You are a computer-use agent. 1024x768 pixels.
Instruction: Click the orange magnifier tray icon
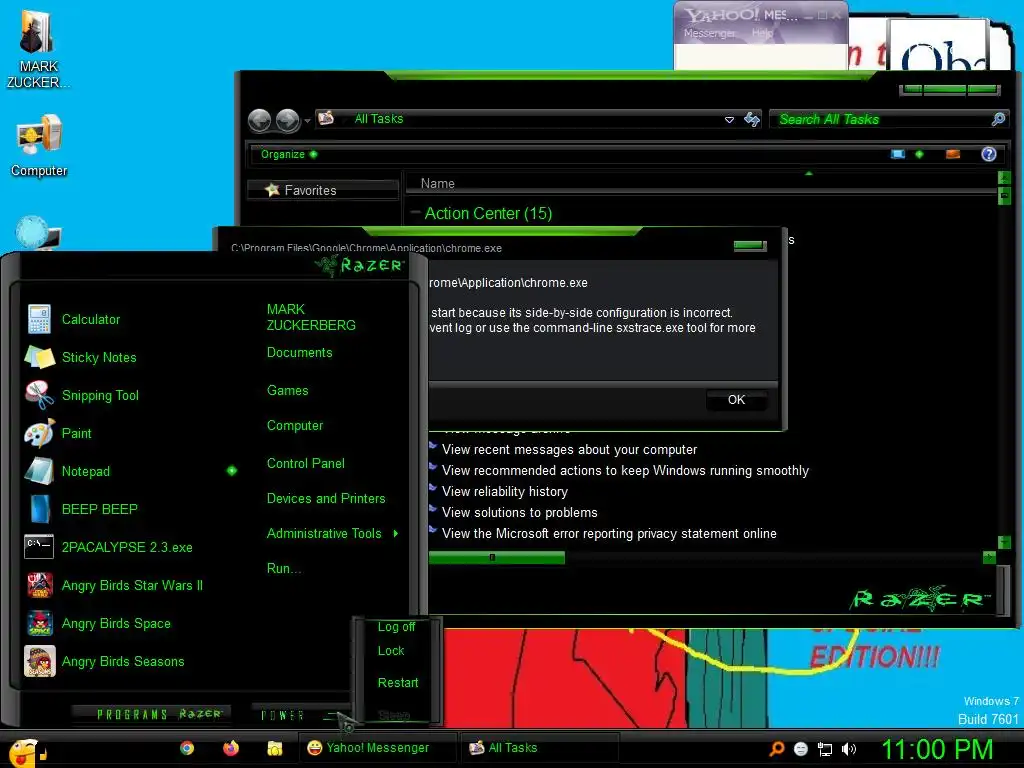776,749
